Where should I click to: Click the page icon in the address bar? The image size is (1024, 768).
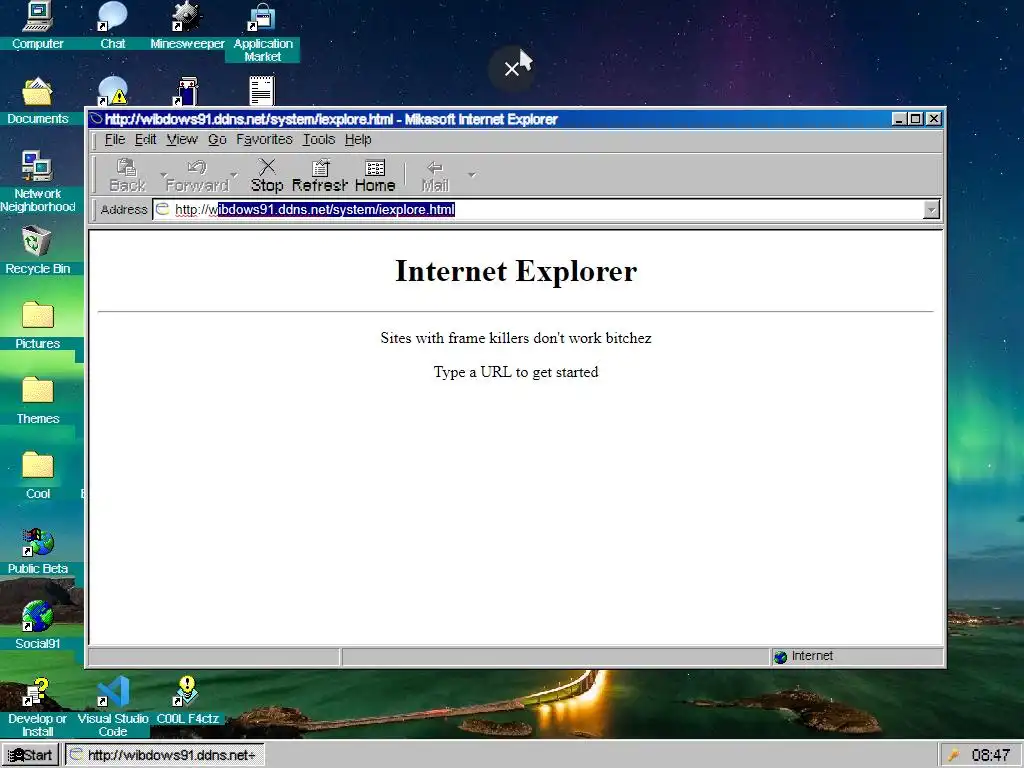(163, 209)
